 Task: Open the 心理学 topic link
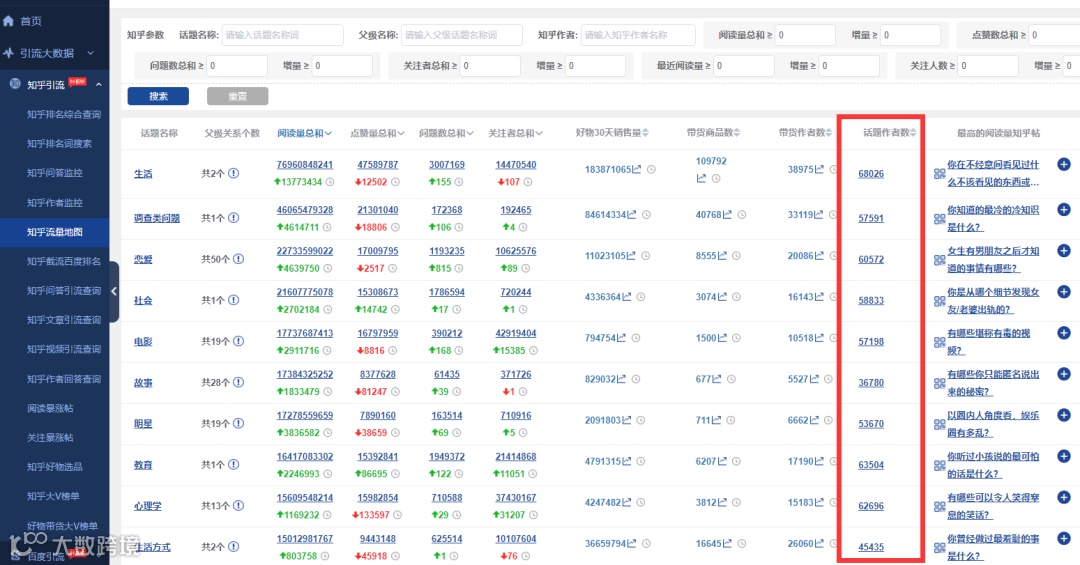147,506
